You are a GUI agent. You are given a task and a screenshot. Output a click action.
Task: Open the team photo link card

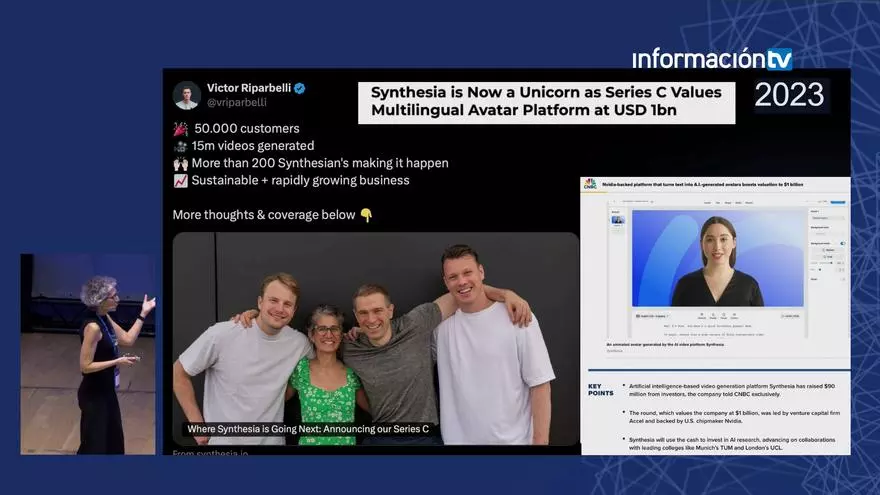point(375,339)
